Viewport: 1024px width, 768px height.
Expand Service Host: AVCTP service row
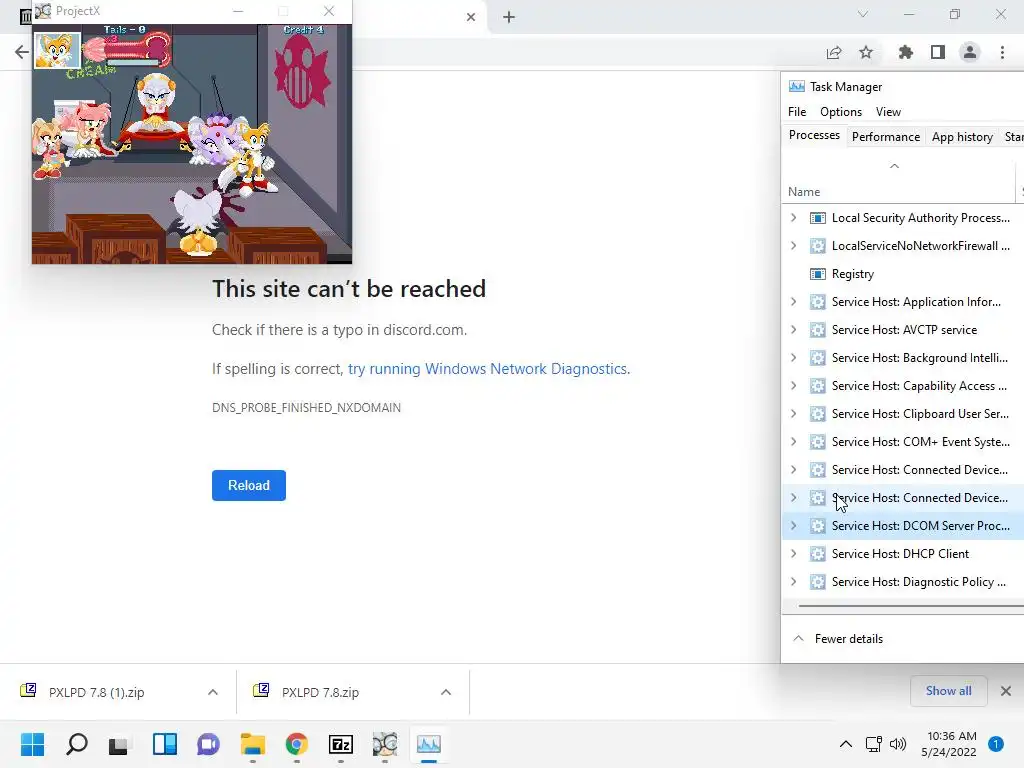(793, 330)
